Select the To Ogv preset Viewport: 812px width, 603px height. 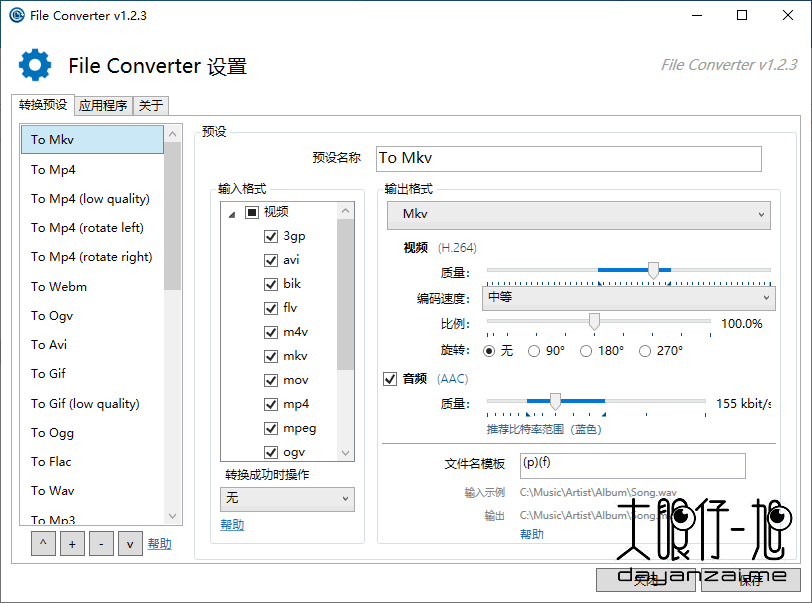pos(92,315)
